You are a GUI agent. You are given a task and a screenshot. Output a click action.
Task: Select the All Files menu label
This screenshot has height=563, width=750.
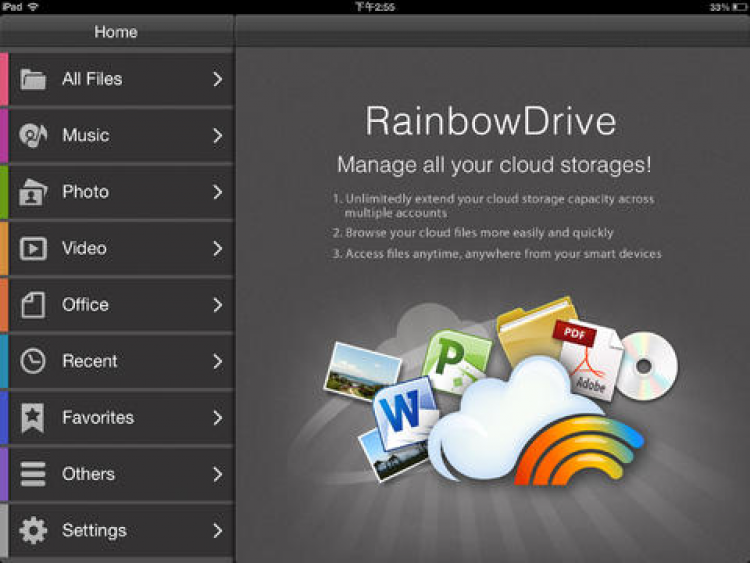pyautogui.click(x=92, y=79)
